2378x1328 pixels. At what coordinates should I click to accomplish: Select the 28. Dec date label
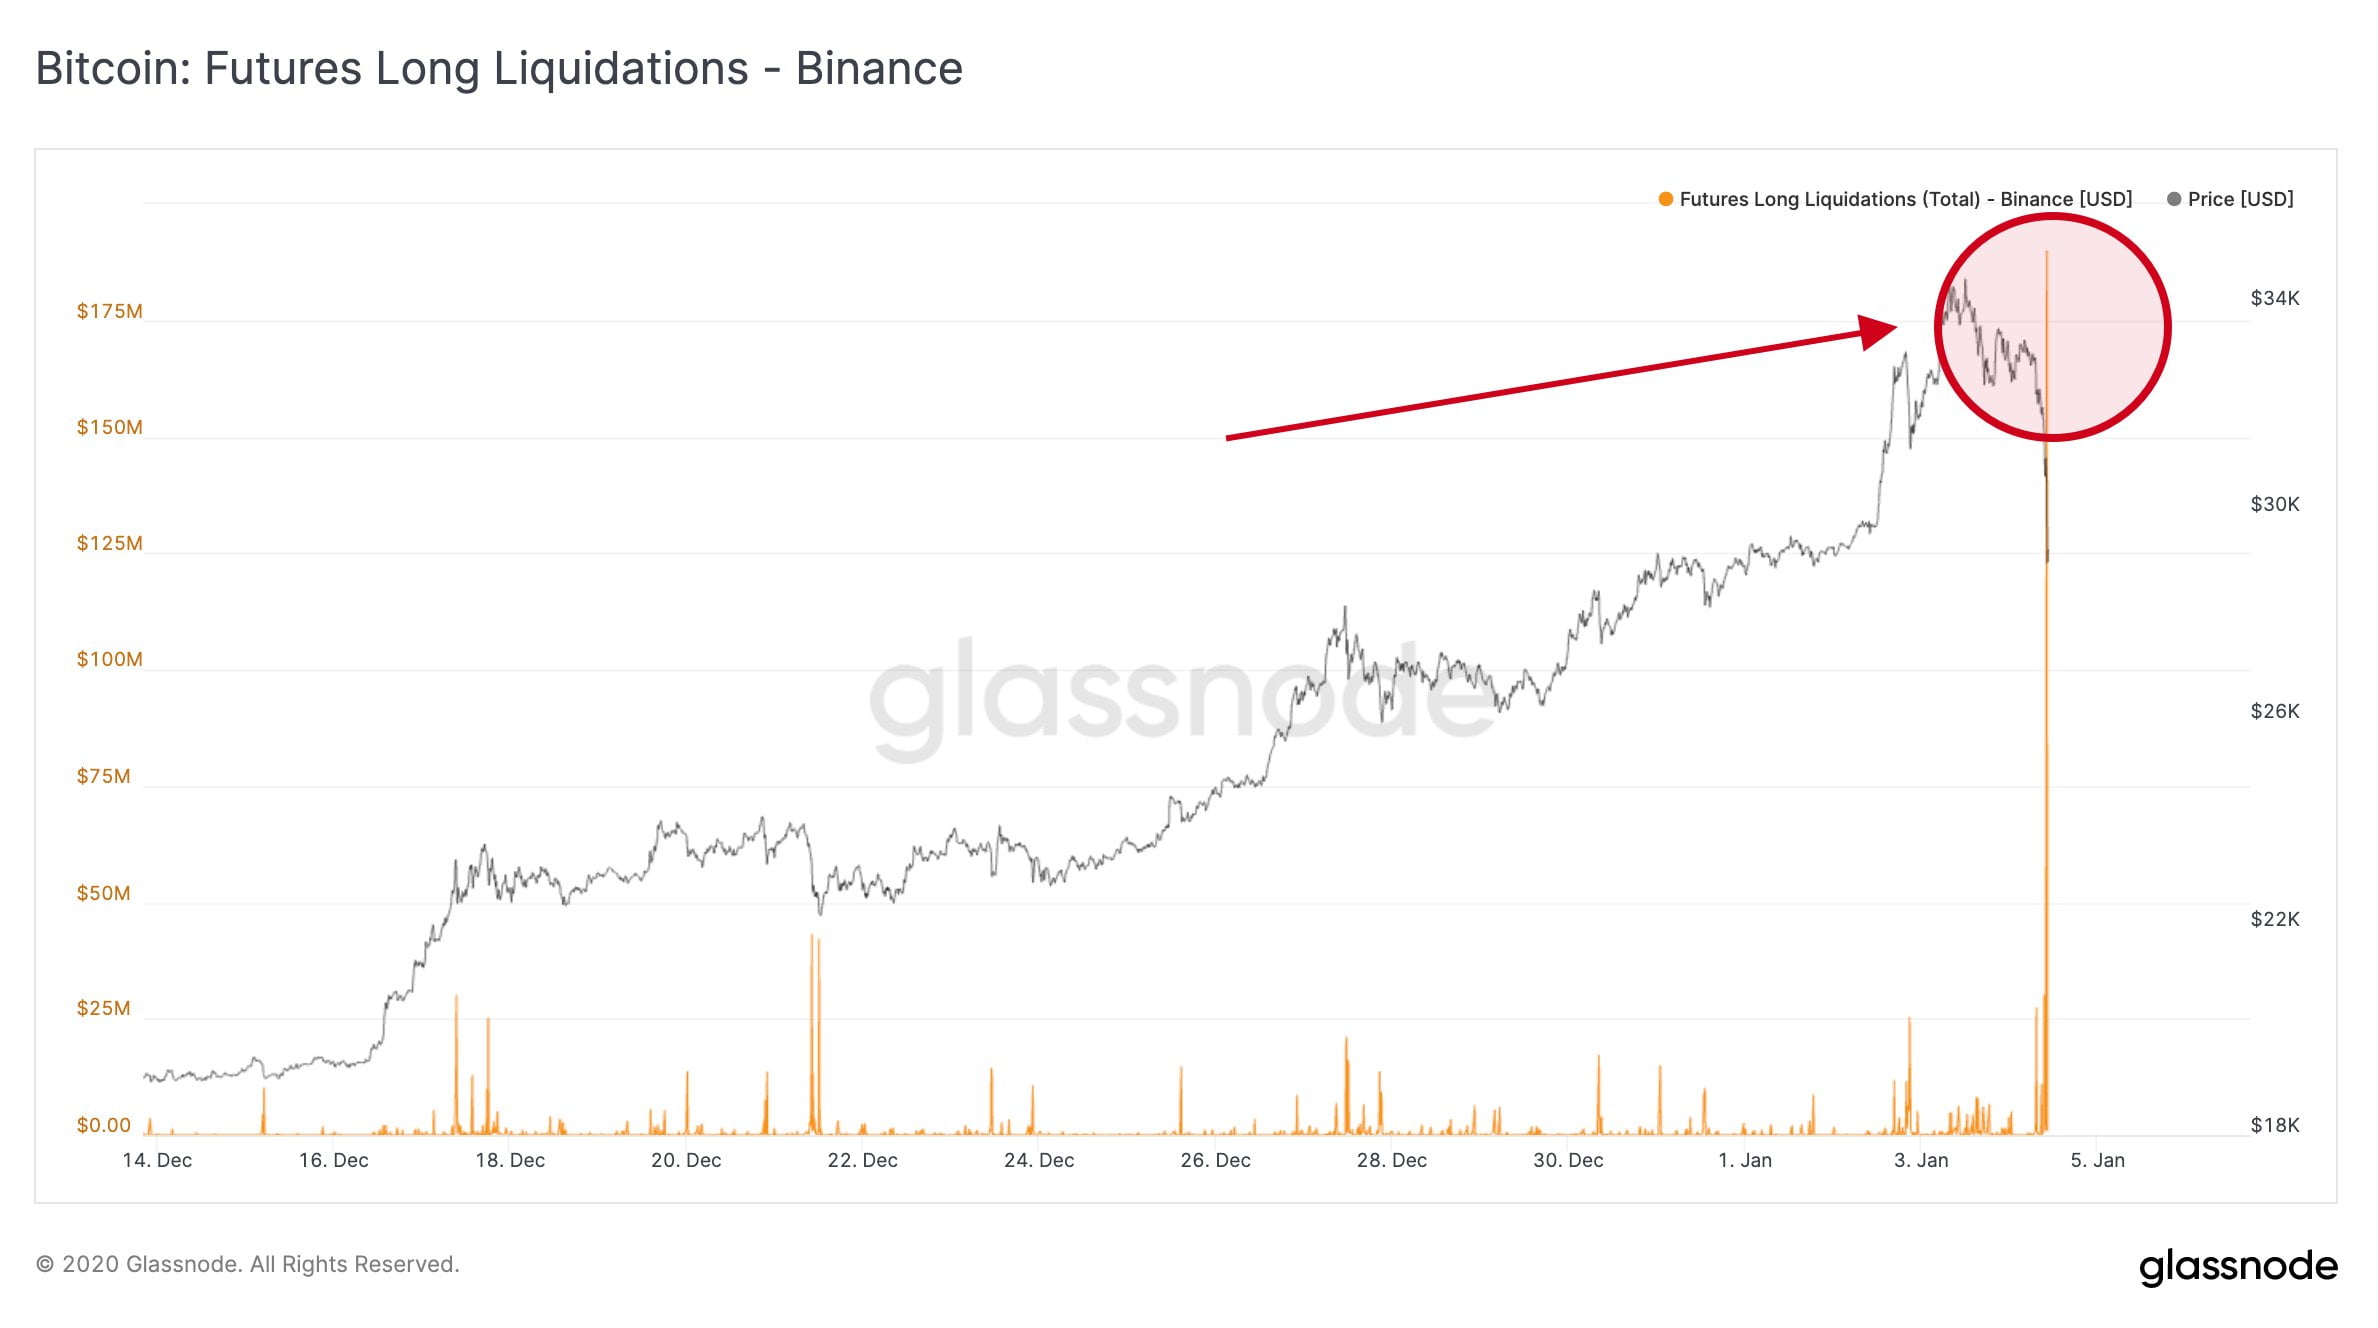1391,1160
